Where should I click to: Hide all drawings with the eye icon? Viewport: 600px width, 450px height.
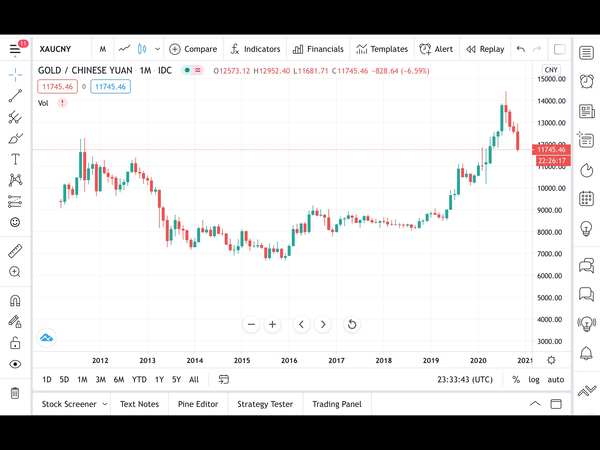point(15,364)
